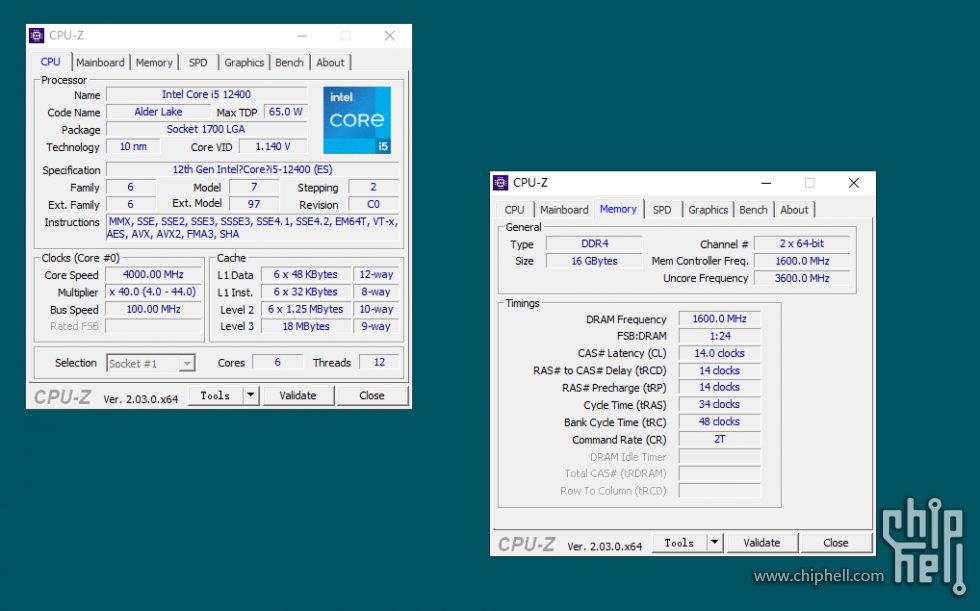Click L1 Inst. value '6 x 32 KBytes'
Image resolution: width=980 pixels, height=611 pixels.
[306, 292]
